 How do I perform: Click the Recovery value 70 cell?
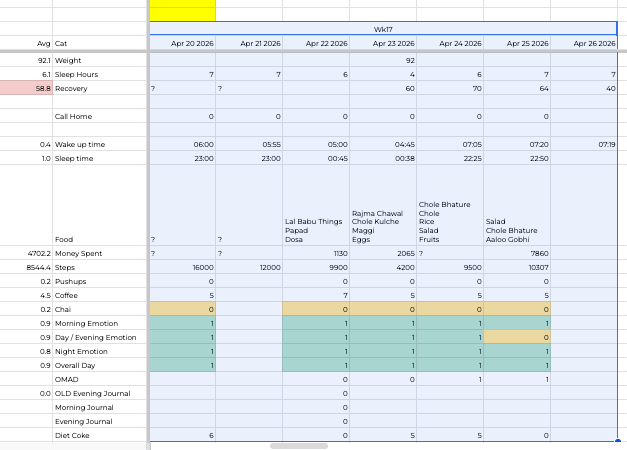click(x=450, y=88)
